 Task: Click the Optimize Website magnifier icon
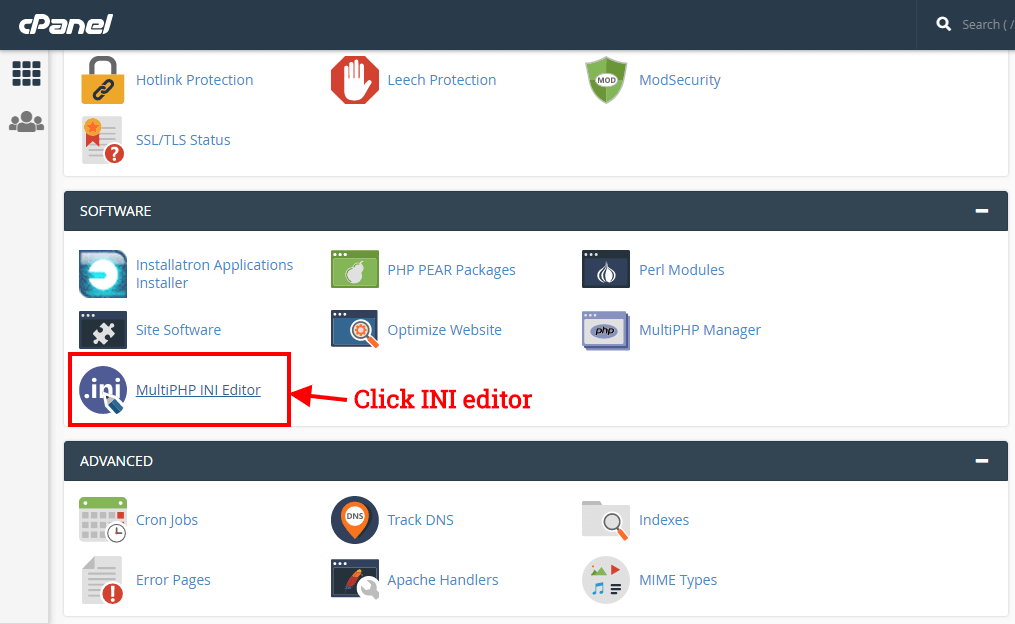[355, 329]
